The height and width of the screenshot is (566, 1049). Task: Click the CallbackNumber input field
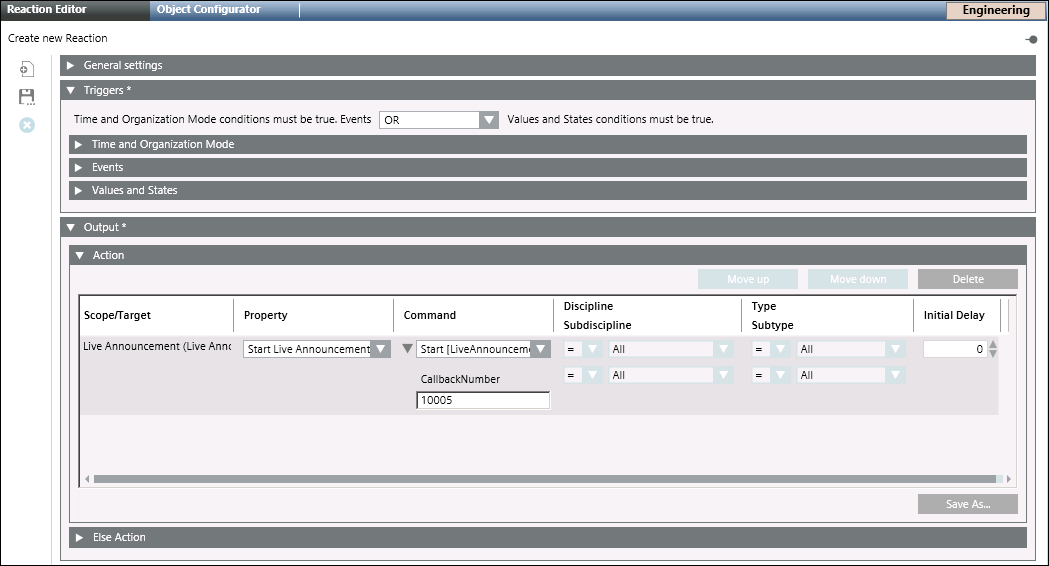pos(483,400)
